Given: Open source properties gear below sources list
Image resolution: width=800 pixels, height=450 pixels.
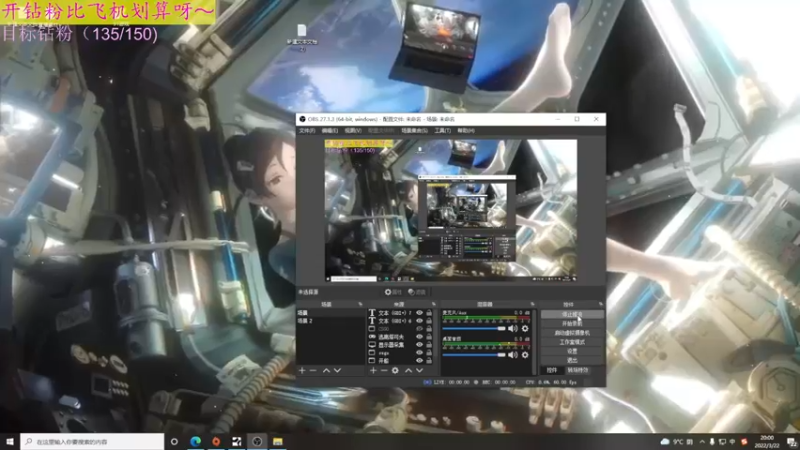Looking at the screenshot, I should coord(395,370).
